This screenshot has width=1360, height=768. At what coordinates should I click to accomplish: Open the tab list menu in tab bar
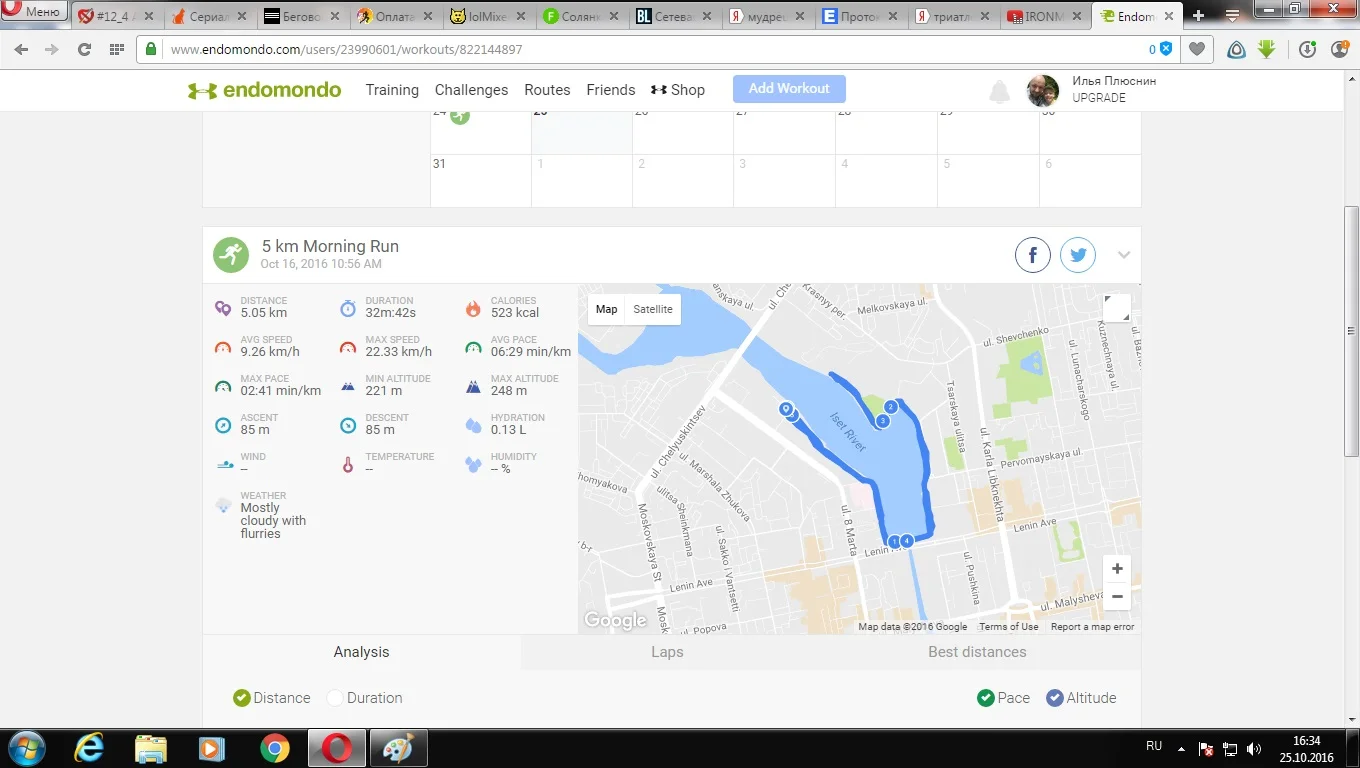point(1232,16)
